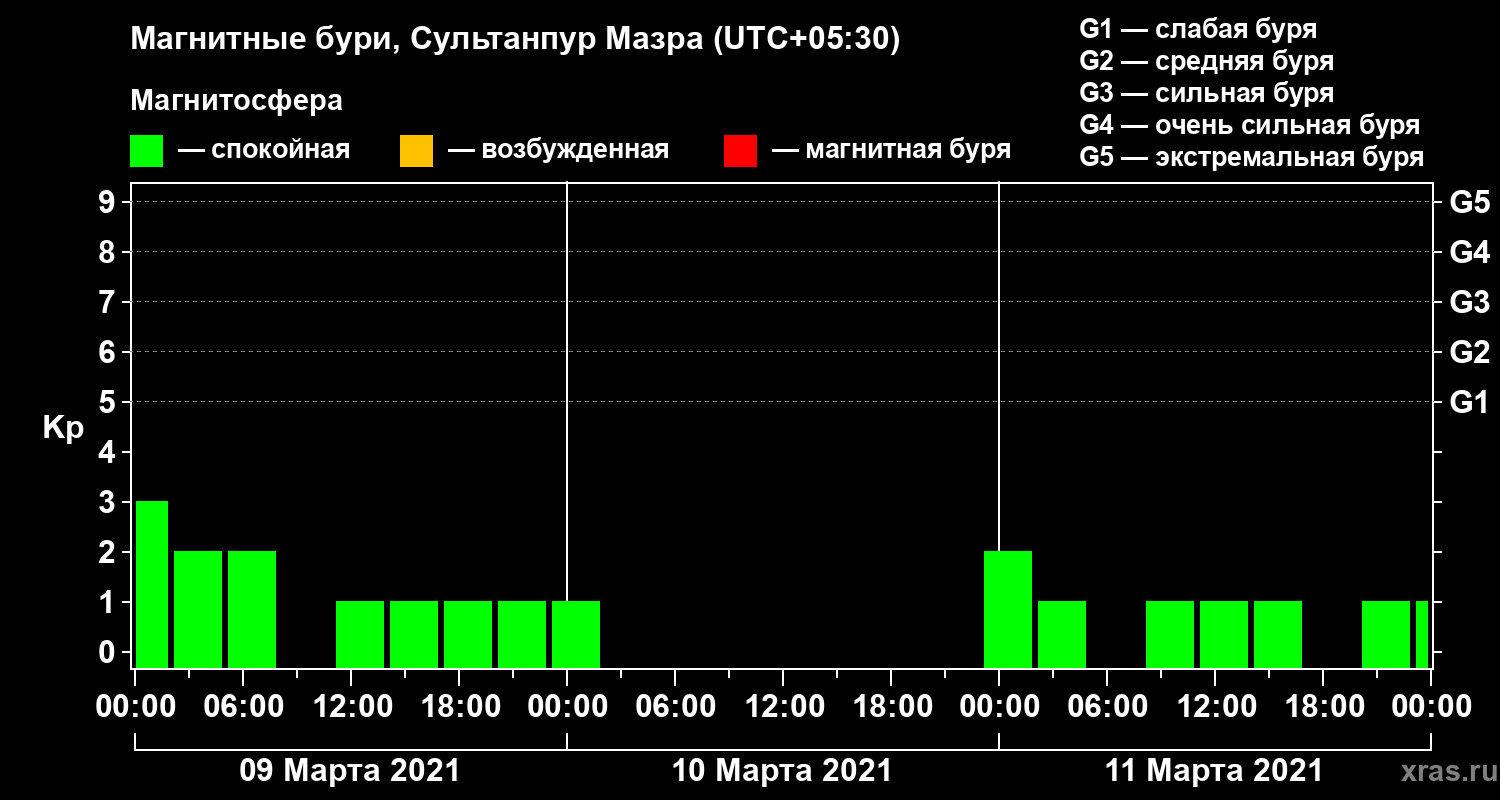This screenshot has height=800, width=1500.
Task: Click the Kp 3 bar at start of 09 March
Action: click(x=152, y=584)
